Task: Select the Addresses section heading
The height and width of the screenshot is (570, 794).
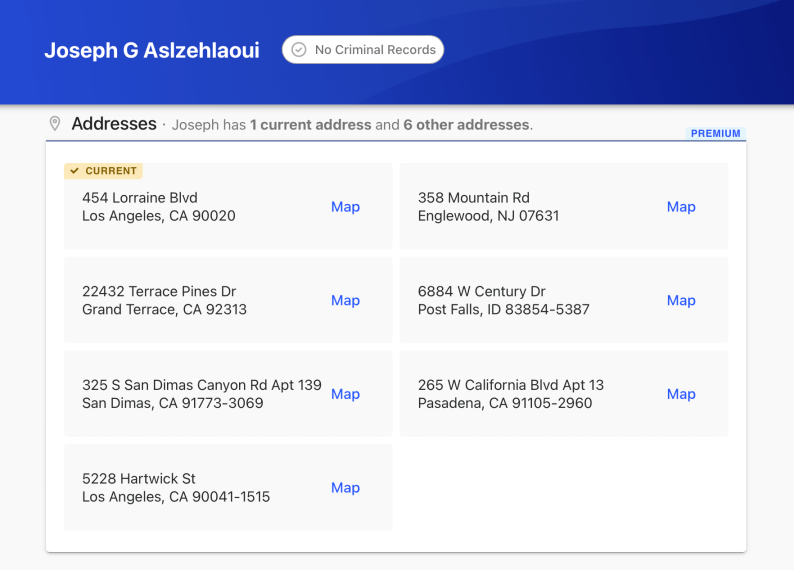Action: pos(114,124)
